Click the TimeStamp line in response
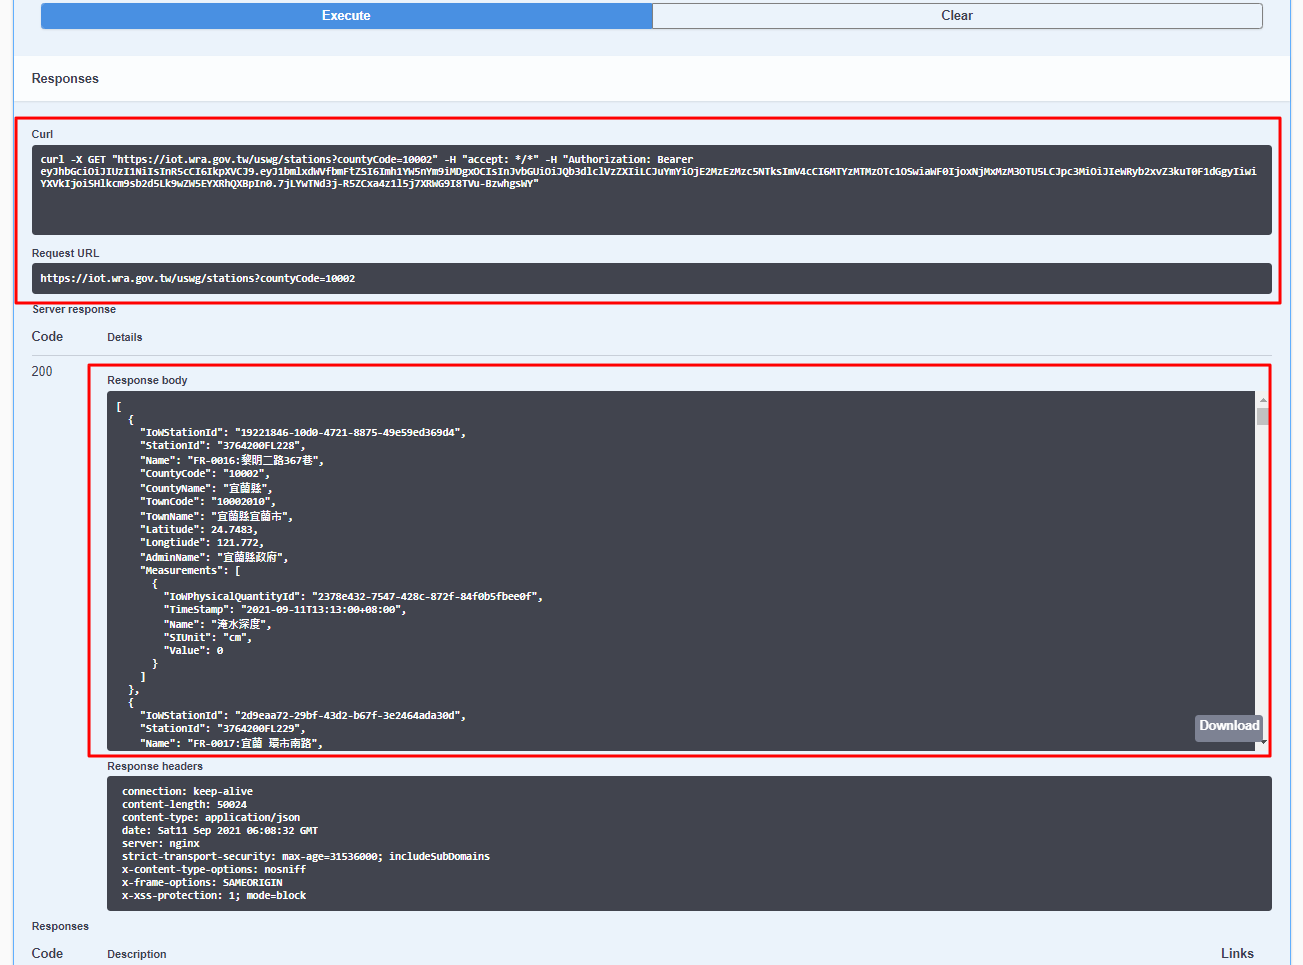This screenshot has height=965, width=1303. 284,609
